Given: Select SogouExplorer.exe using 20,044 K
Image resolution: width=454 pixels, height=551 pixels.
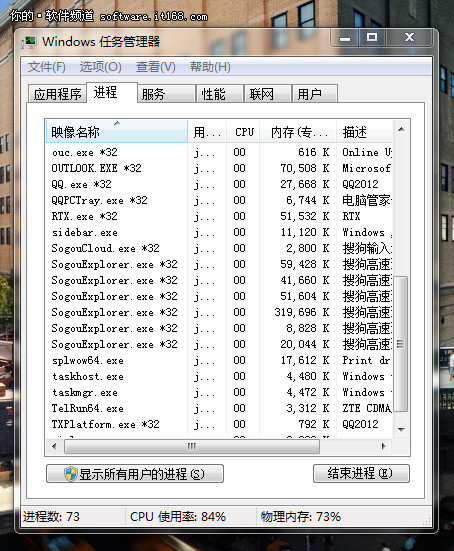Looking at the screenshot, I should click(219, 344).
